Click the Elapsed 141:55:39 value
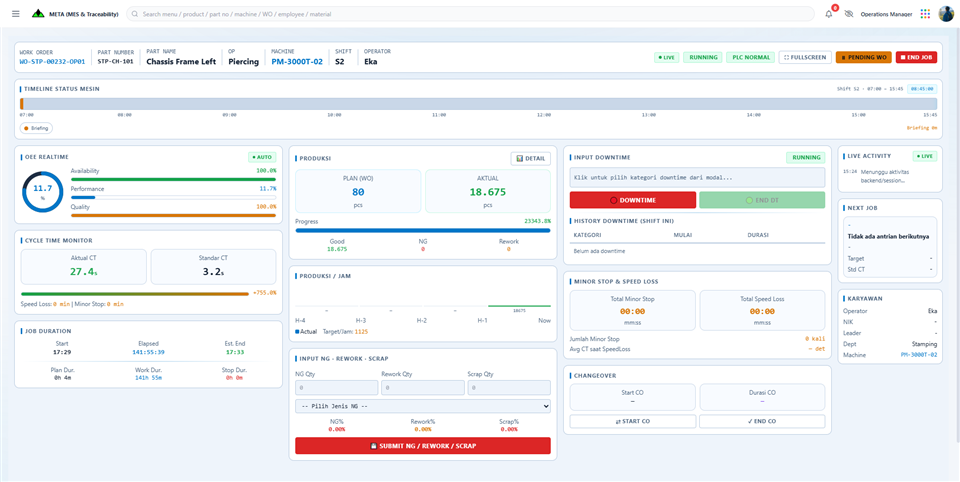The image size is (960, 482). coord(148,352)
